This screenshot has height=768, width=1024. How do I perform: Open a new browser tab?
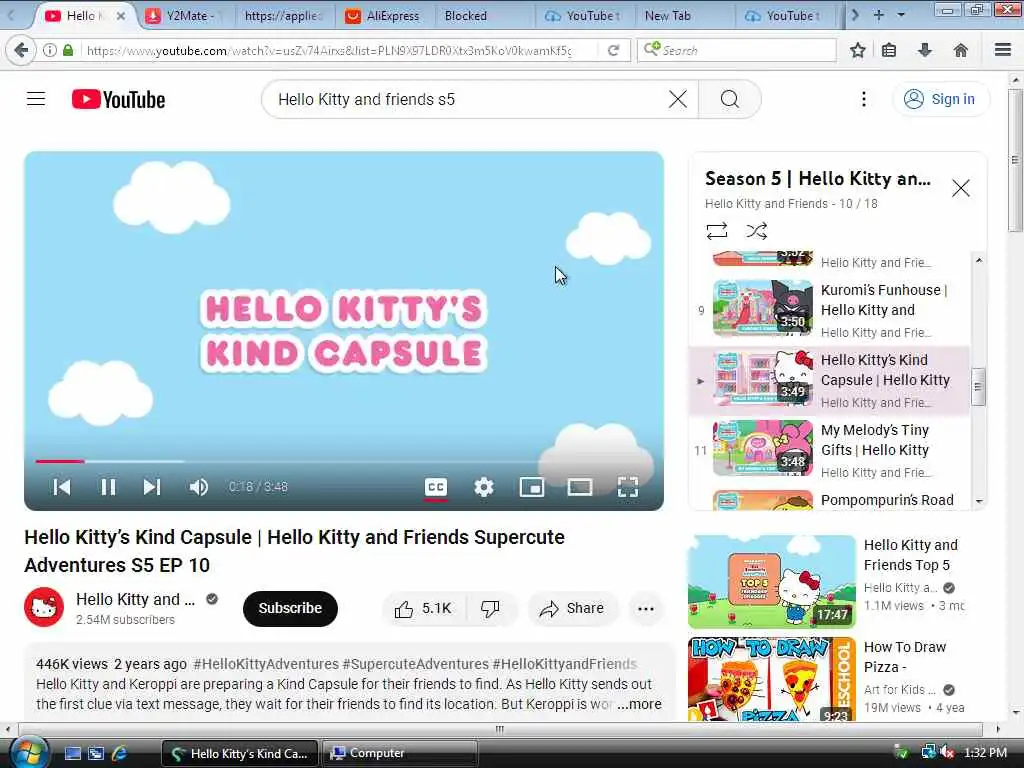[878, 15]
